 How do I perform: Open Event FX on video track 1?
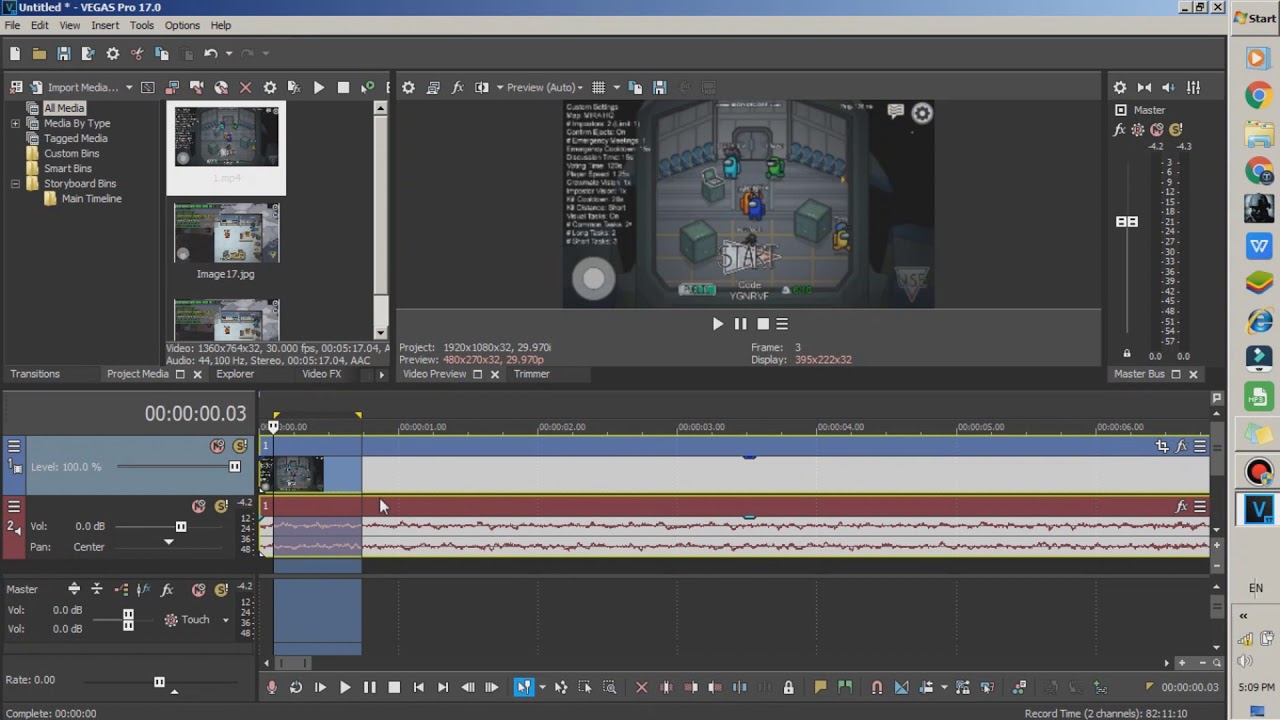click(1182, 446)
